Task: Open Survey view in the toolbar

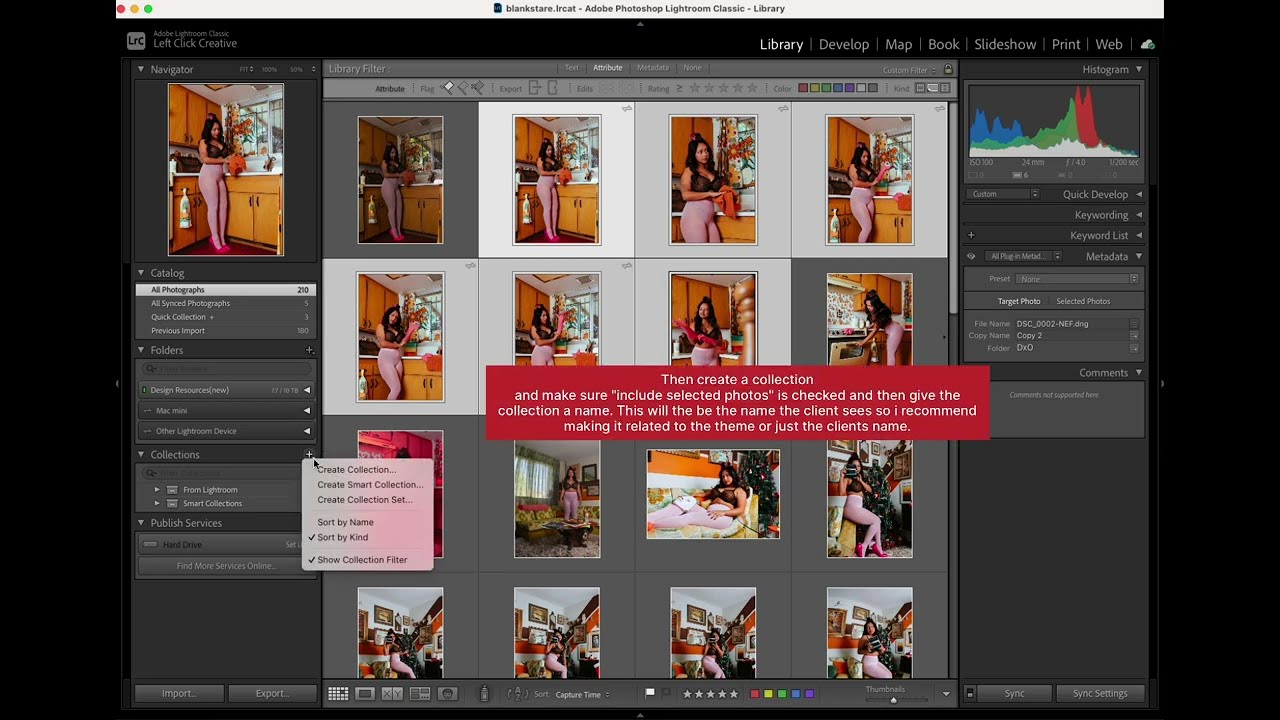Action: point(420,694)
